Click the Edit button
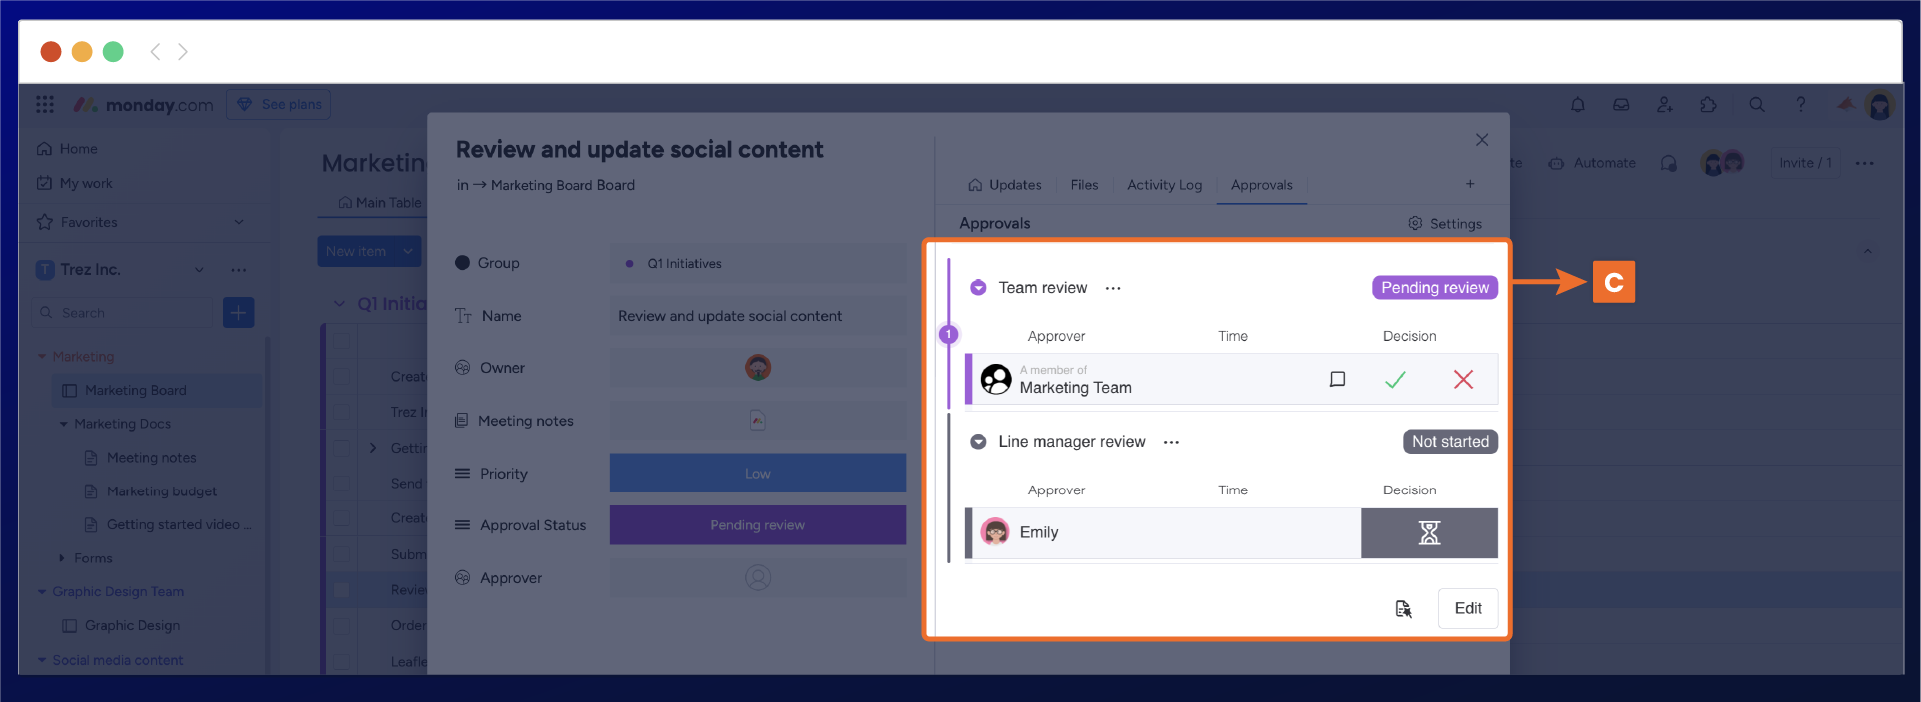 point(1467,608)
